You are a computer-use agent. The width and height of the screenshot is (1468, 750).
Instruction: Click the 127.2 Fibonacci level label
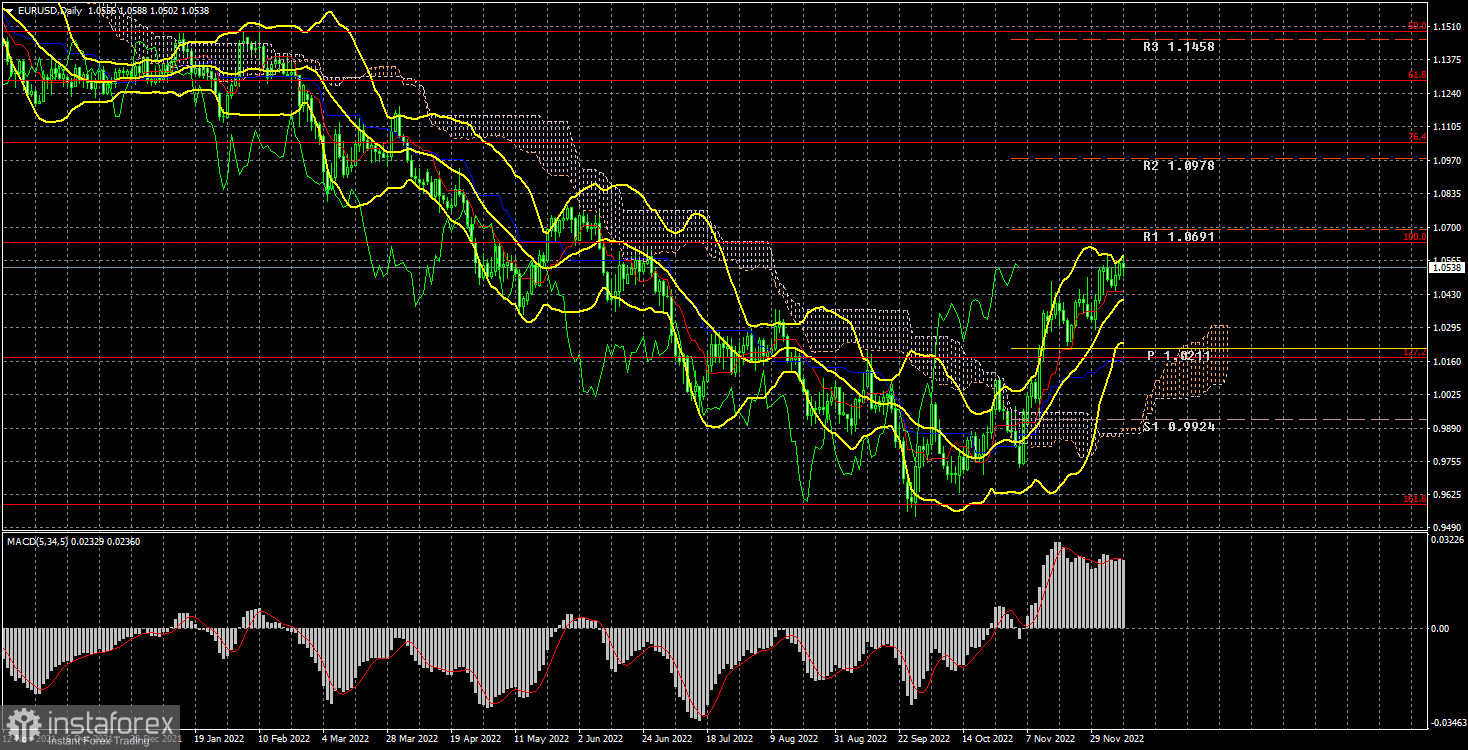click(1415, 352)
